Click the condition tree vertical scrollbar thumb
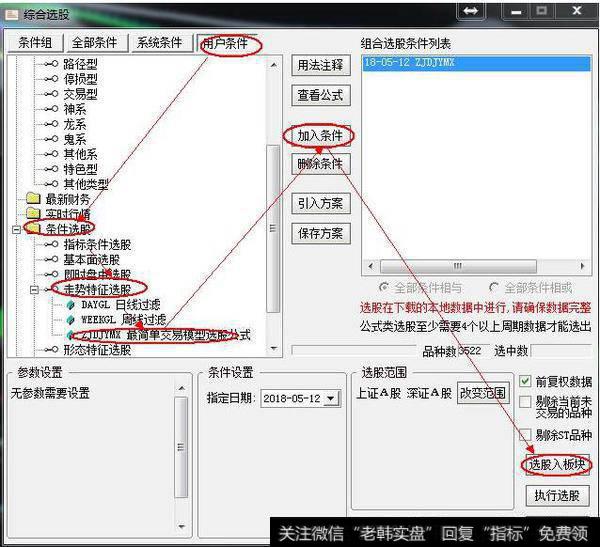The width and height of the screenshot is (600, 547). (273, 229)
